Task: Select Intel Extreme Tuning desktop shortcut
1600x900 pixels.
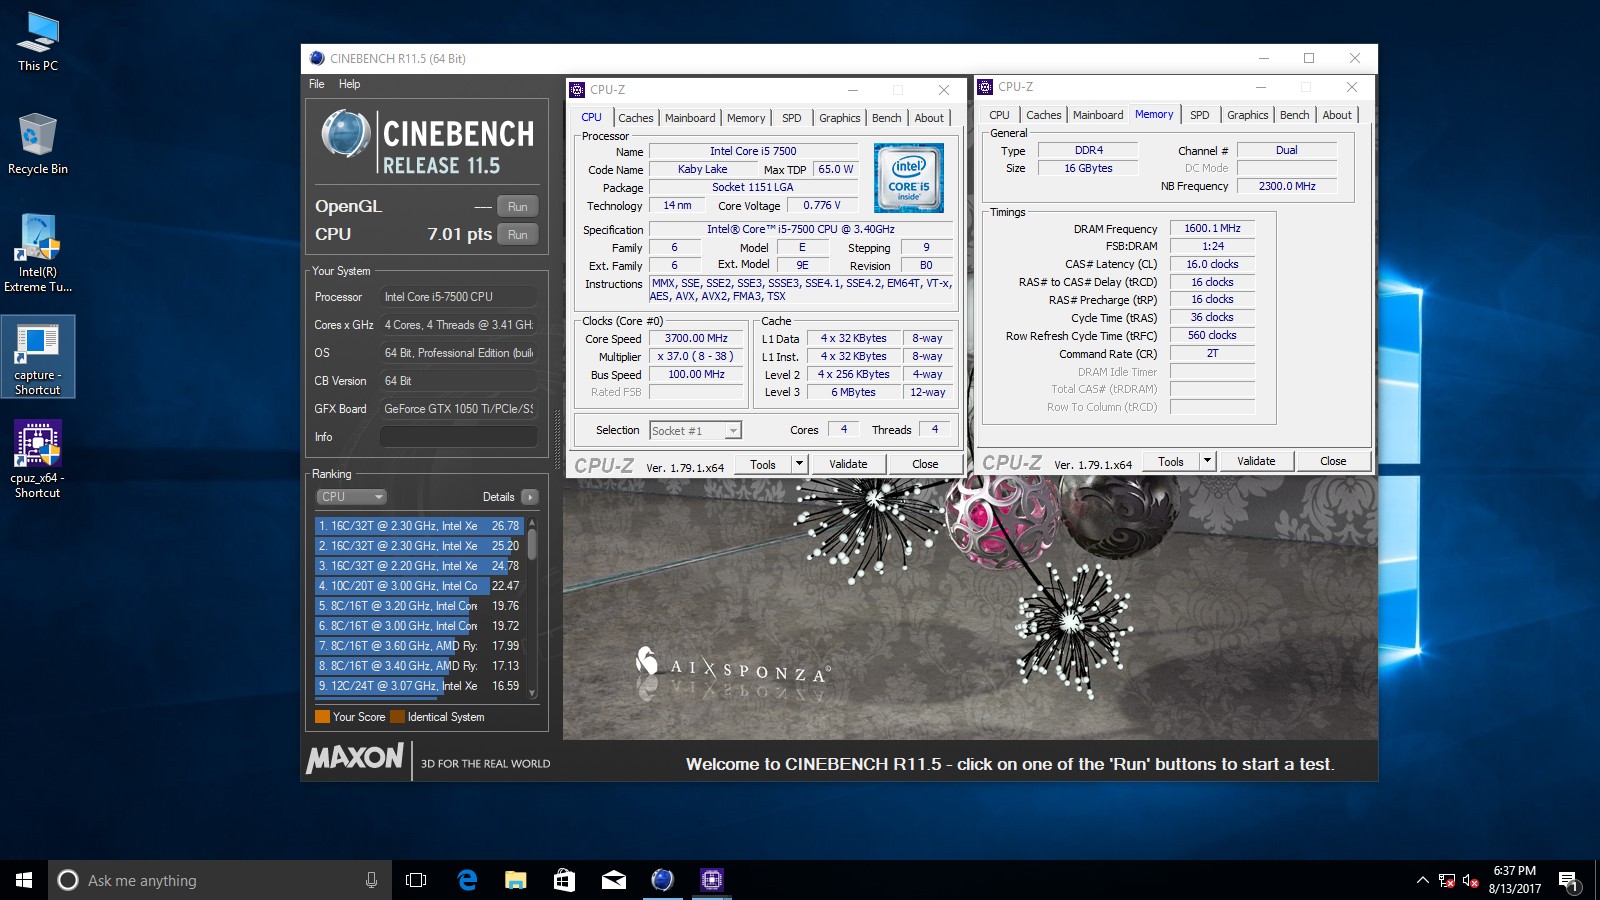Action: pyautogui.click(x=38, y=253)
